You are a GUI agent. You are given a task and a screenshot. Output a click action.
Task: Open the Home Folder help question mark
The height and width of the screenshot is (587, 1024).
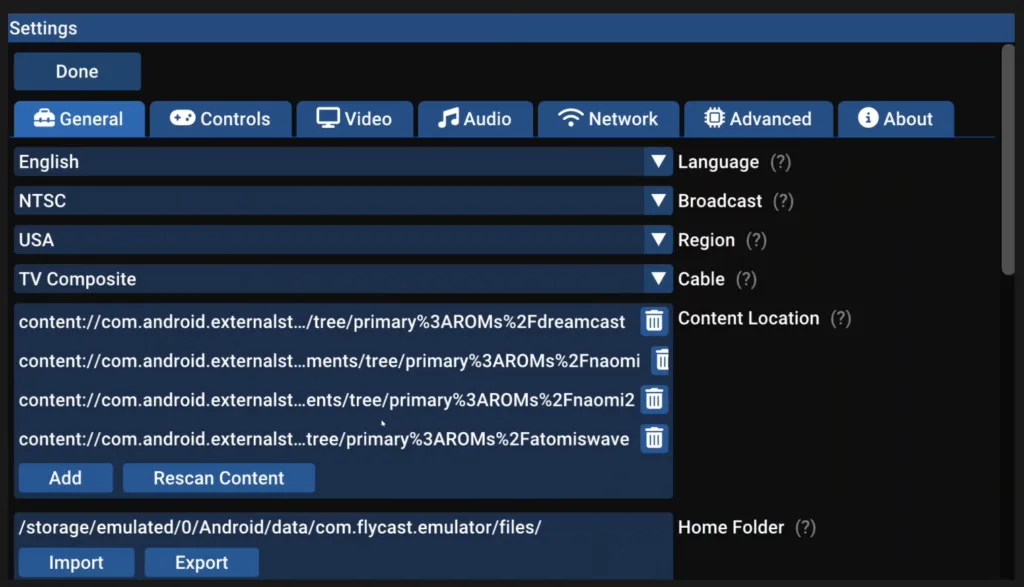point(806,527)
